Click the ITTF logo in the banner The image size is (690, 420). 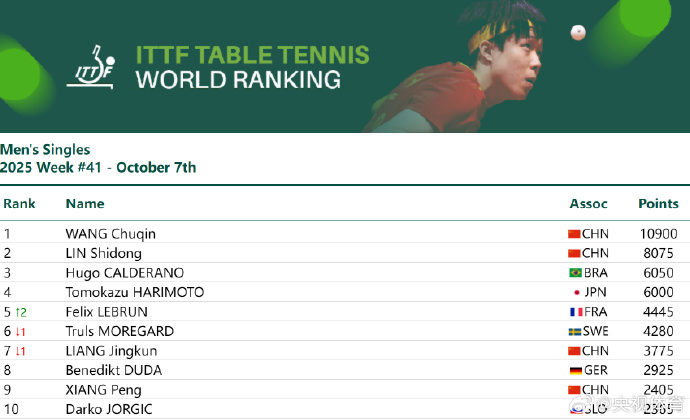pyautogui.click(x=96, y=65)
